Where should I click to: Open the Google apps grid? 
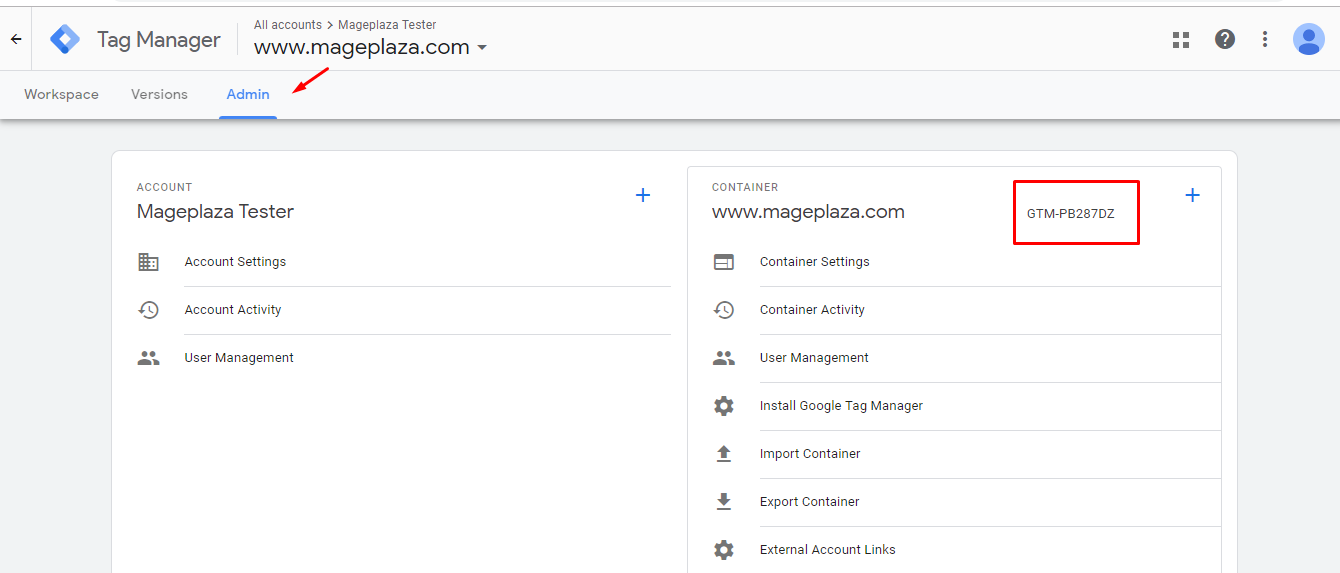[x=1181, y=39]
